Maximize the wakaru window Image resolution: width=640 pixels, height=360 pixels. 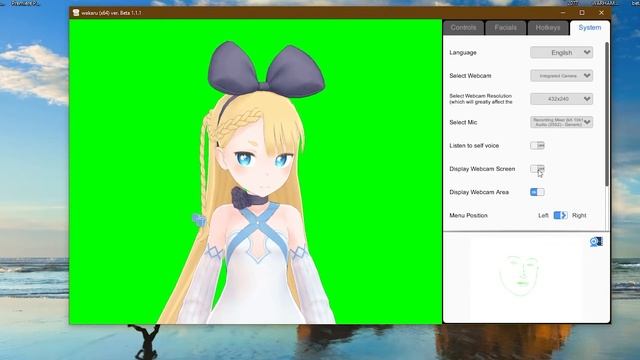(x=582, y=13)
